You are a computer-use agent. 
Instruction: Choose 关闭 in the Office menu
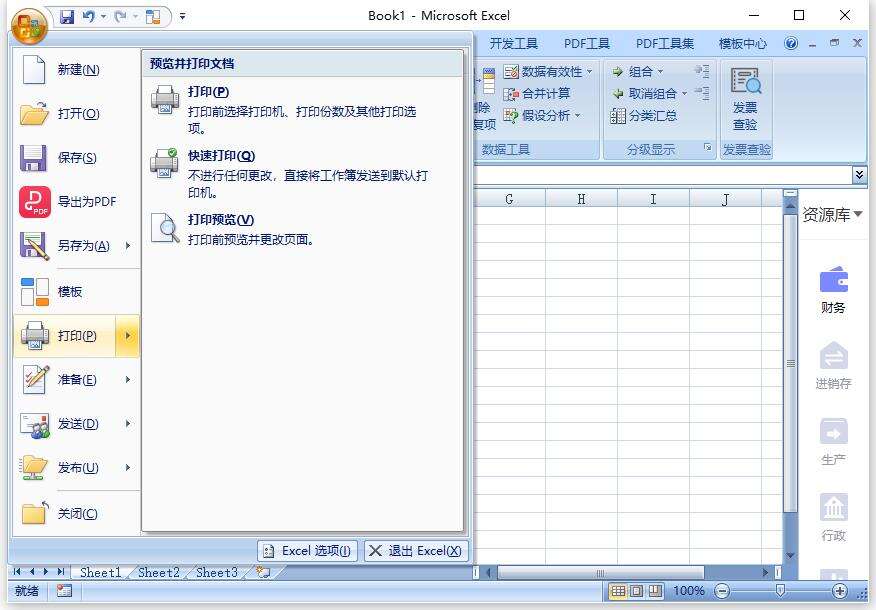click(x=77, y=513)
